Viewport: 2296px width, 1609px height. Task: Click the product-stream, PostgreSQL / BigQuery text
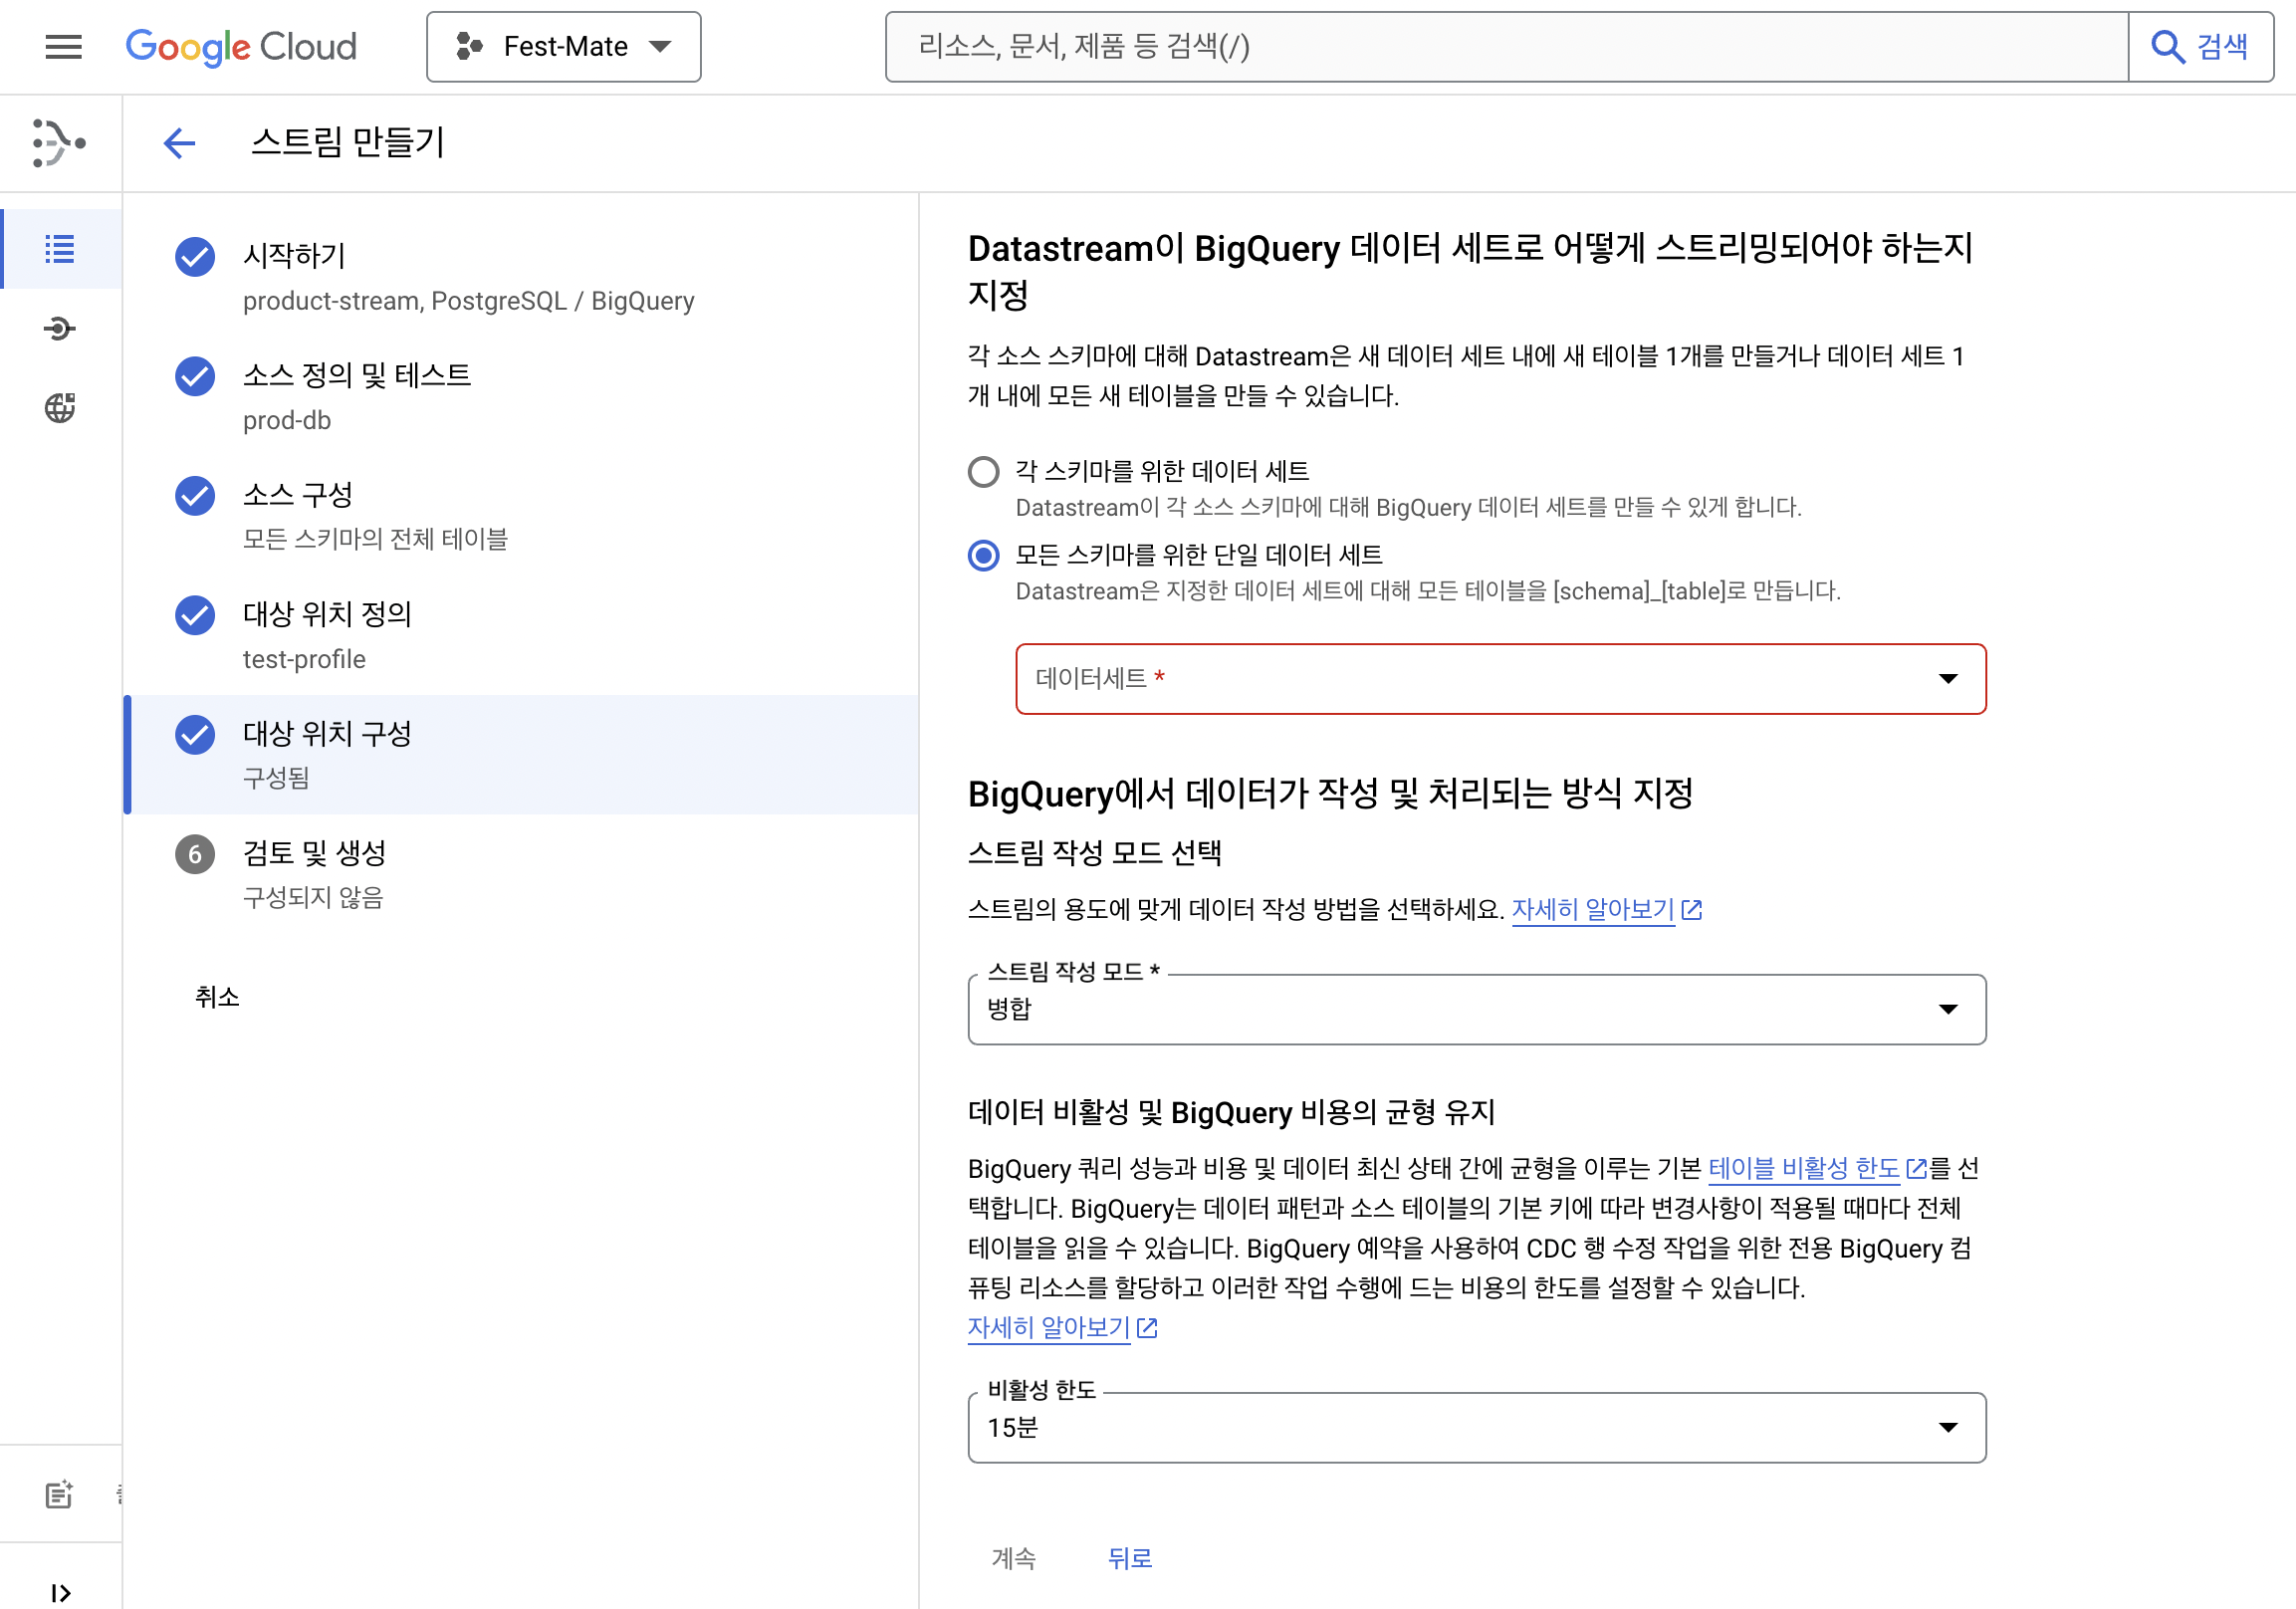[468, 301]
